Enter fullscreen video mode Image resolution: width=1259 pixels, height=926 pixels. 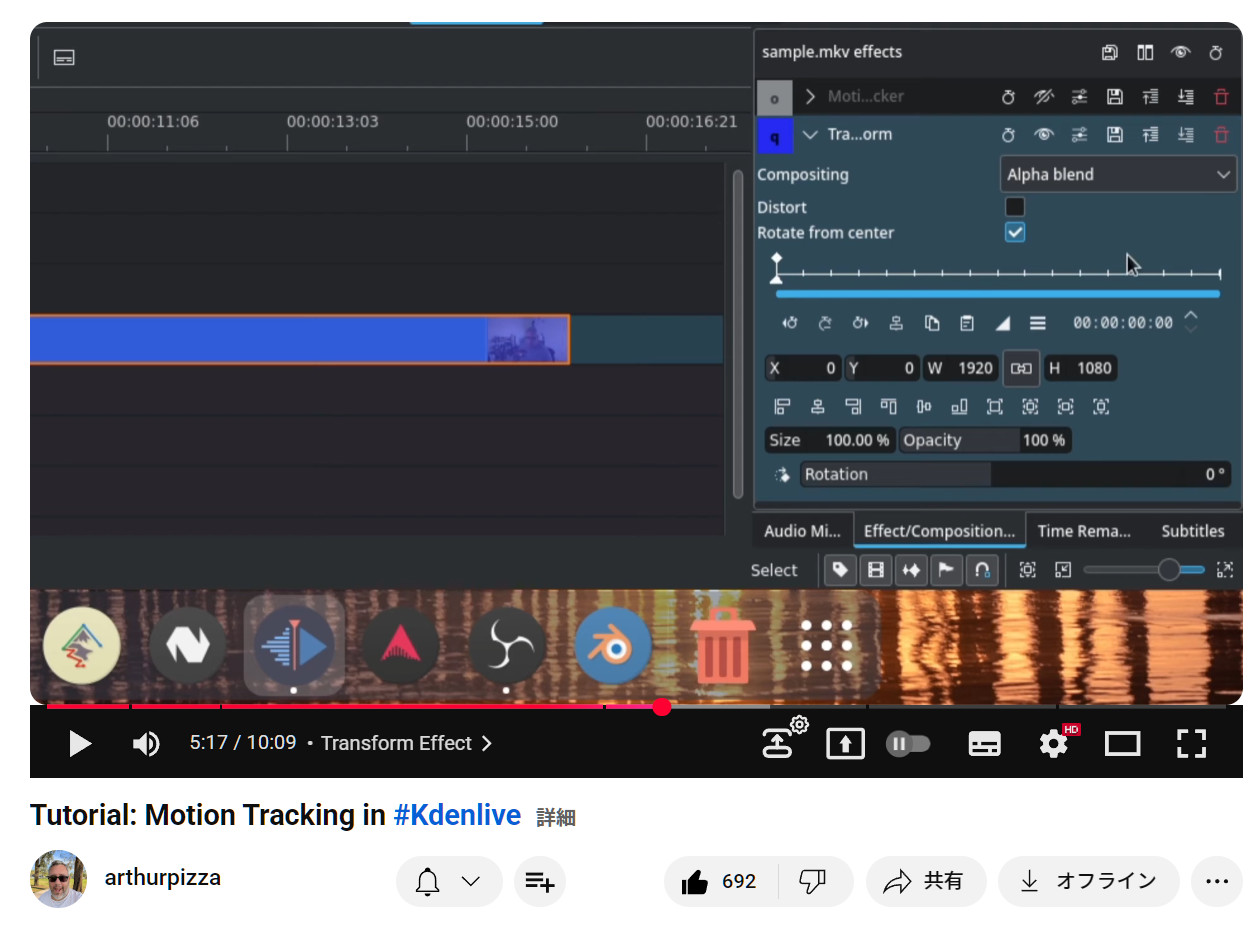[x=1191, y=744]
